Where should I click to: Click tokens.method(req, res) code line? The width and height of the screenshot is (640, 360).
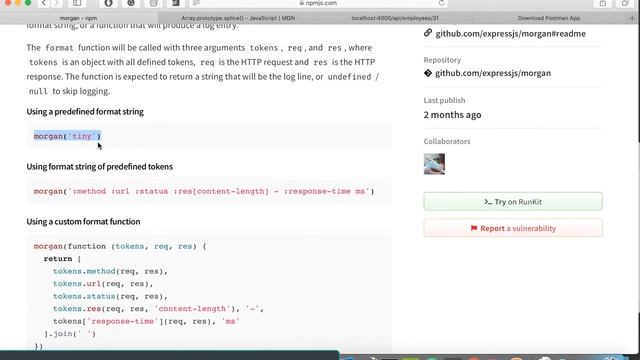[110, 271]
